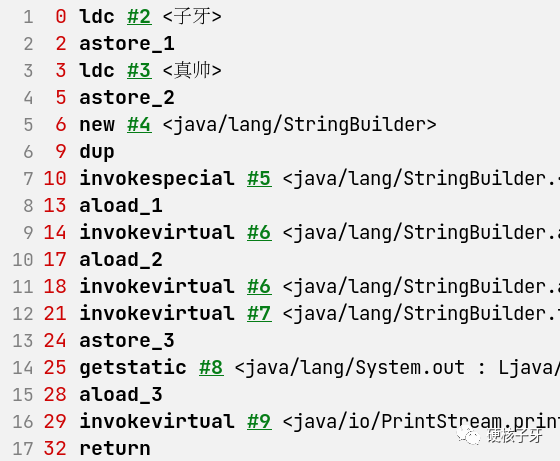Select the aload_2 instruction at offset 17
Viewport: 560px width, 461px height.
tap(121, 260)
